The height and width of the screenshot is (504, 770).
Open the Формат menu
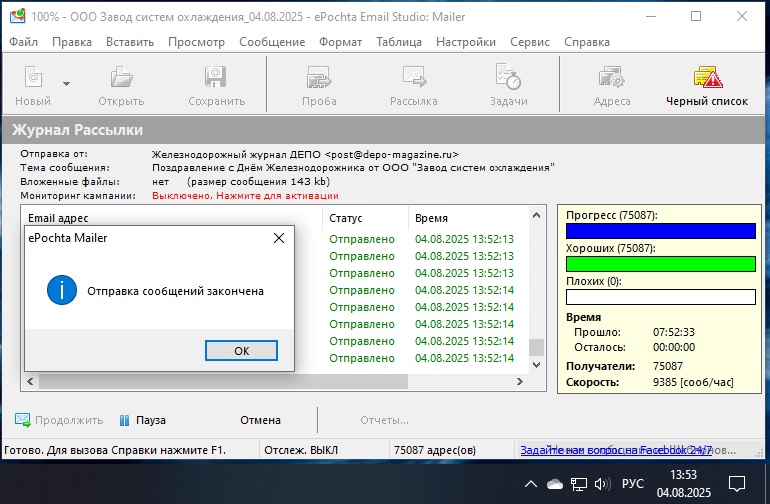[x=340, y=42]
